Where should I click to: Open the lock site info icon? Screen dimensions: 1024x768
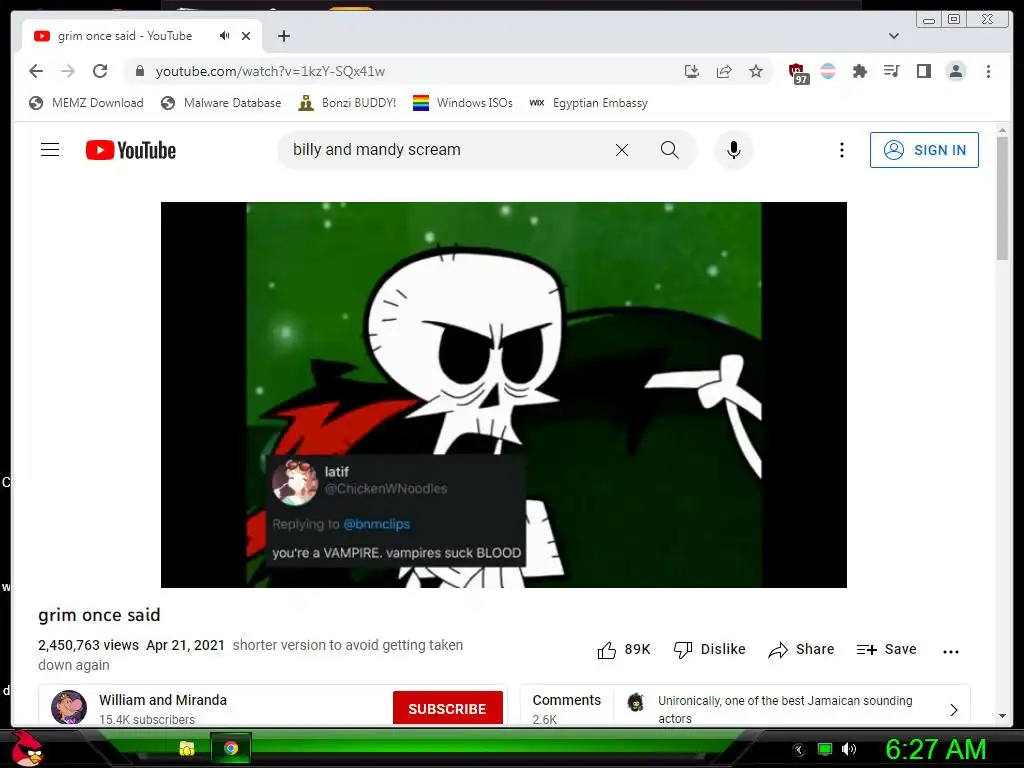coord(140,71)
